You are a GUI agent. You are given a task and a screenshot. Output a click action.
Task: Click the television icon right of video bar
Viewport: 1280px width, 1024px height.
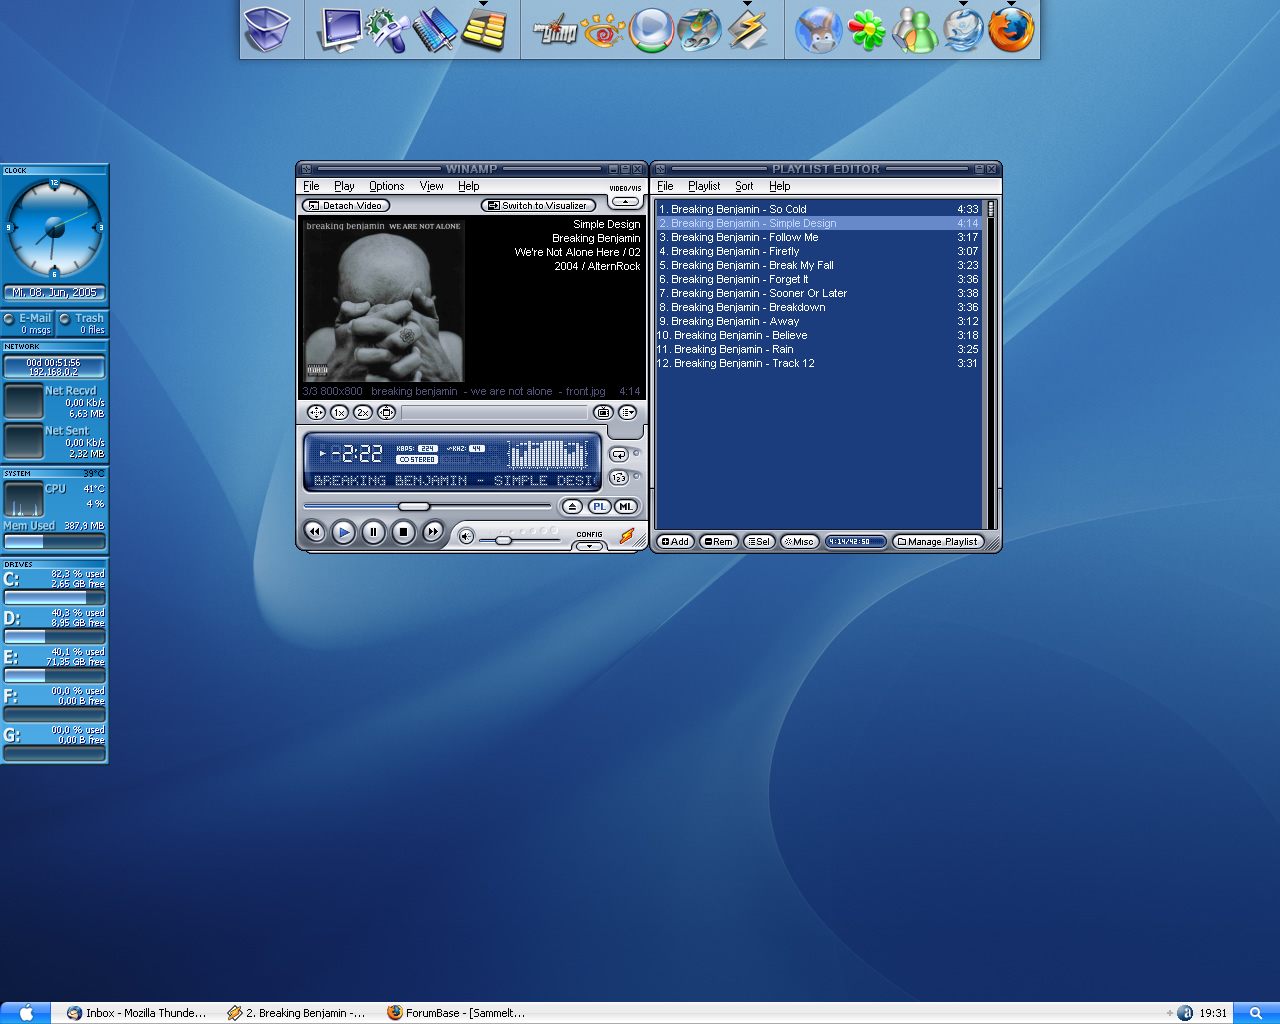[603, 412]
